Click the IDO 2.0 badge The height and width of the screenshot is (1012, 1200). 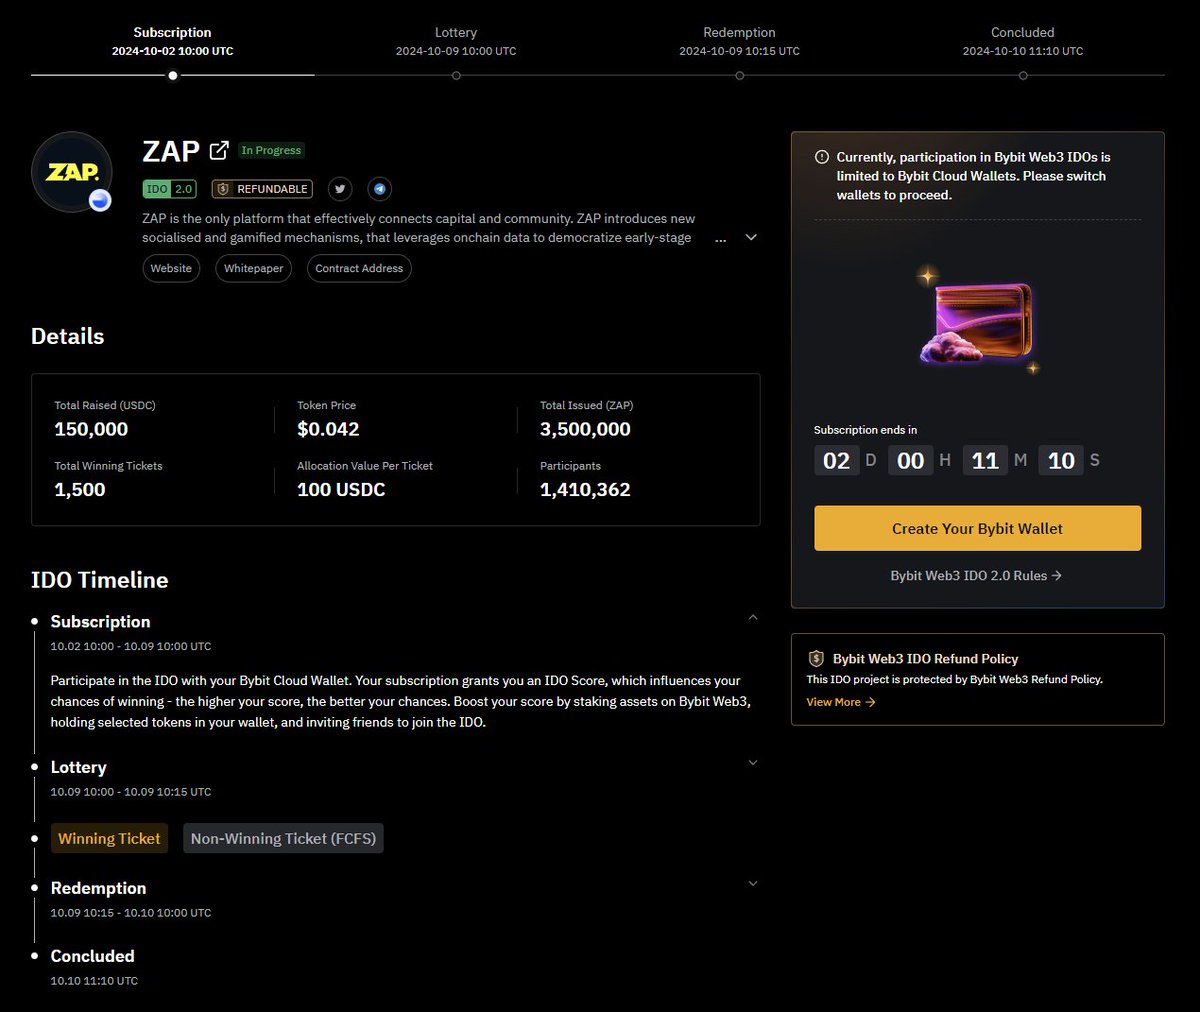coord(170,189)
